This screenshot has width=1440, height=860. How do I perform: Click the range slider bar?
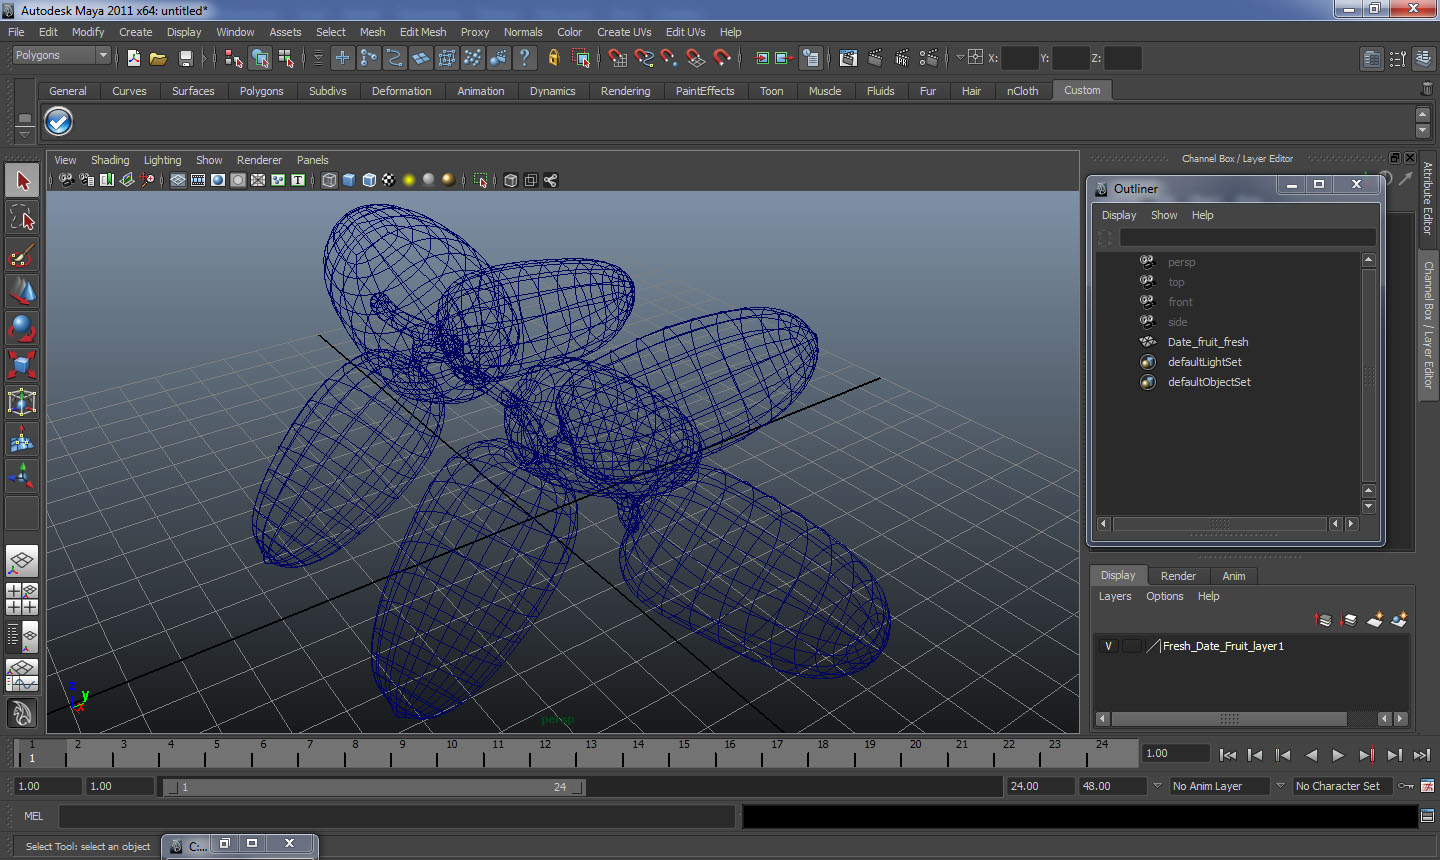(374, 787)
